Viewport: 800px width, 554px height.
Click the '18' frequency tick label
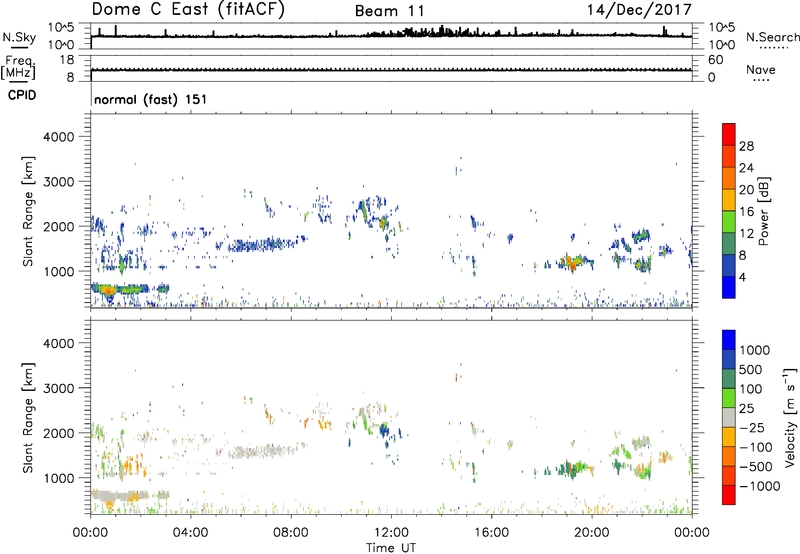67,60
